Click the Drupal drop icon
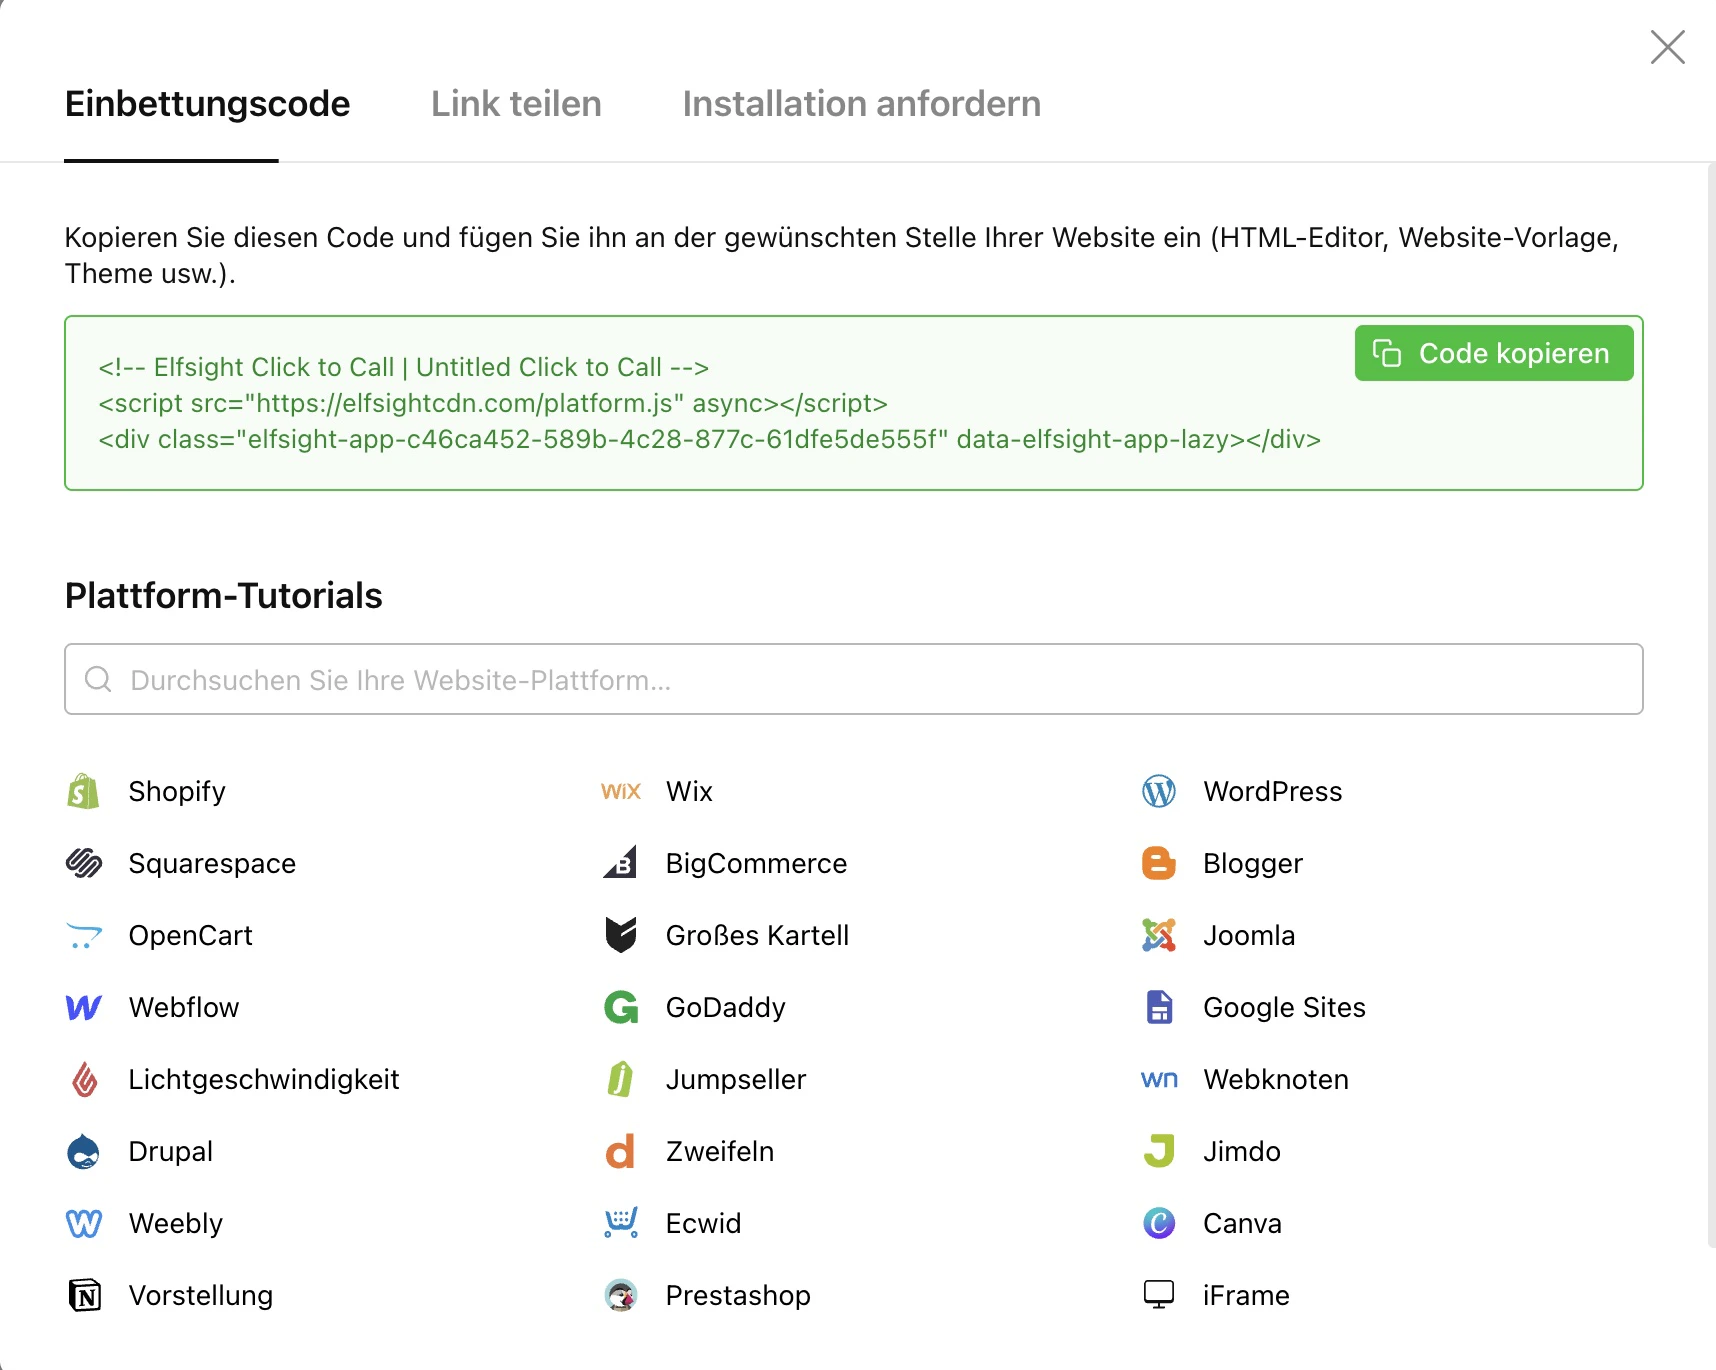Image resolution: width=1716 pixels, height=1370 pixels. tap(84, 1151)
